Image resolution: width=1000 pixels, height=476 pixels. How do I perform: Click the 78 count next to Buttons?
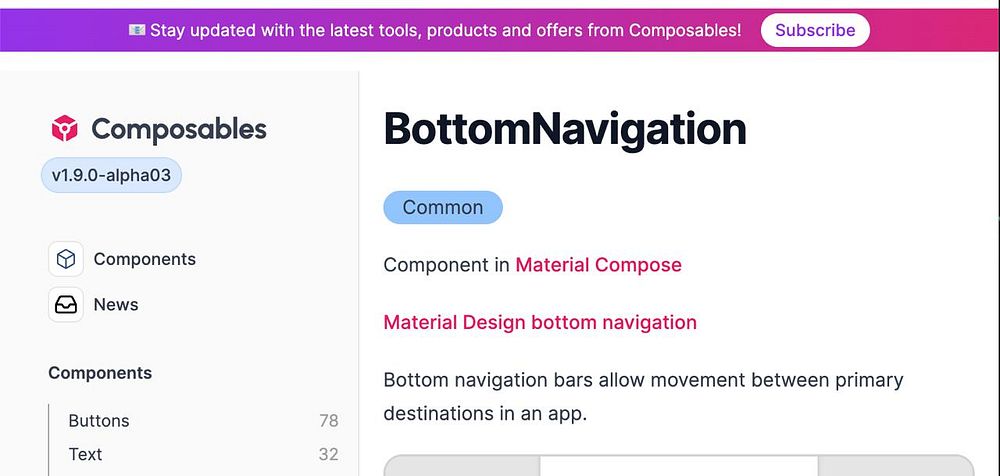coord(328,421)
